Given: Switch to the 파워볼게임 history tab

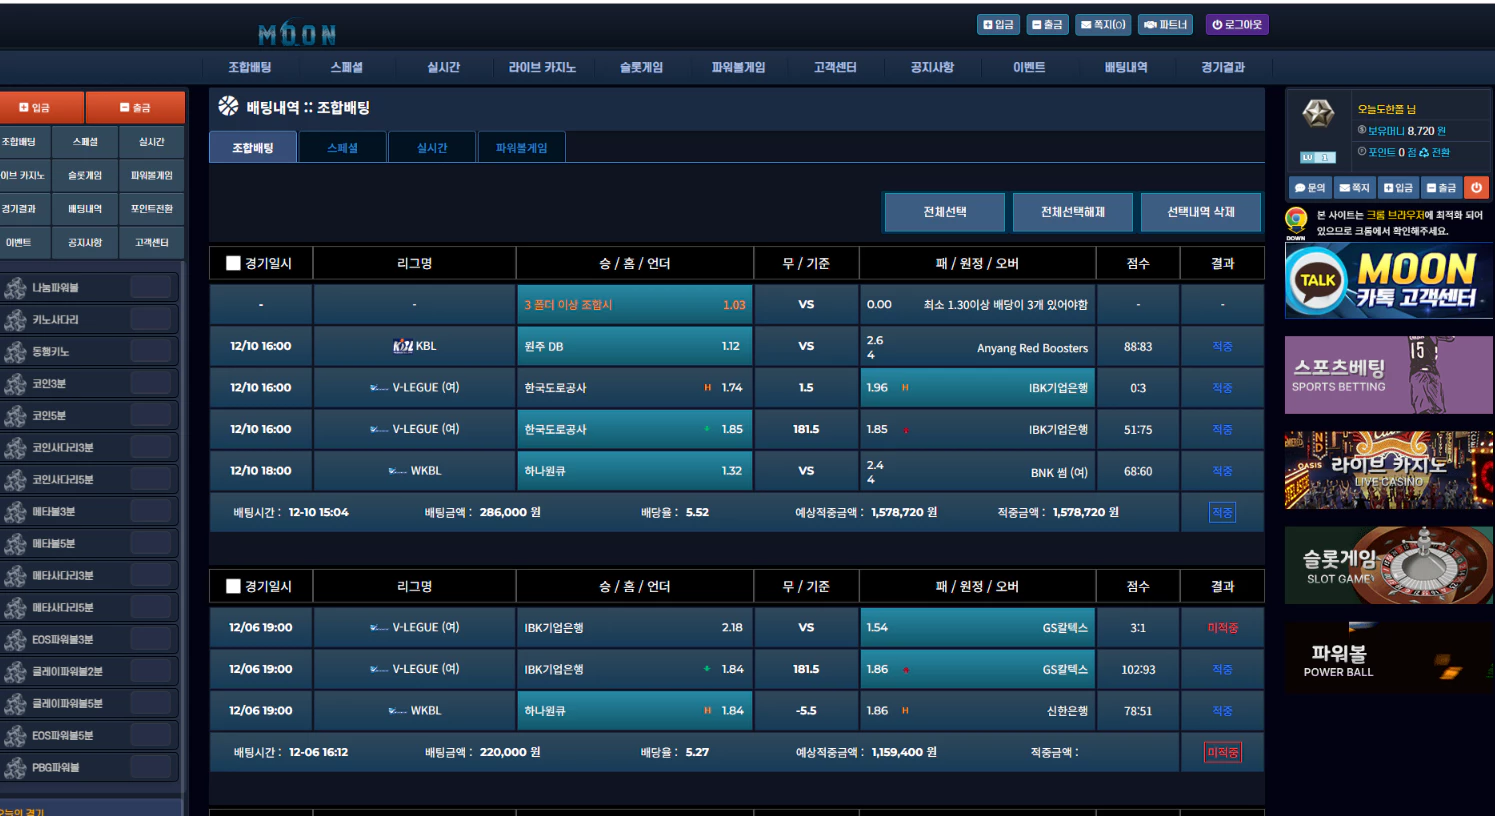Looking at the screenshot, I should 522,147.
